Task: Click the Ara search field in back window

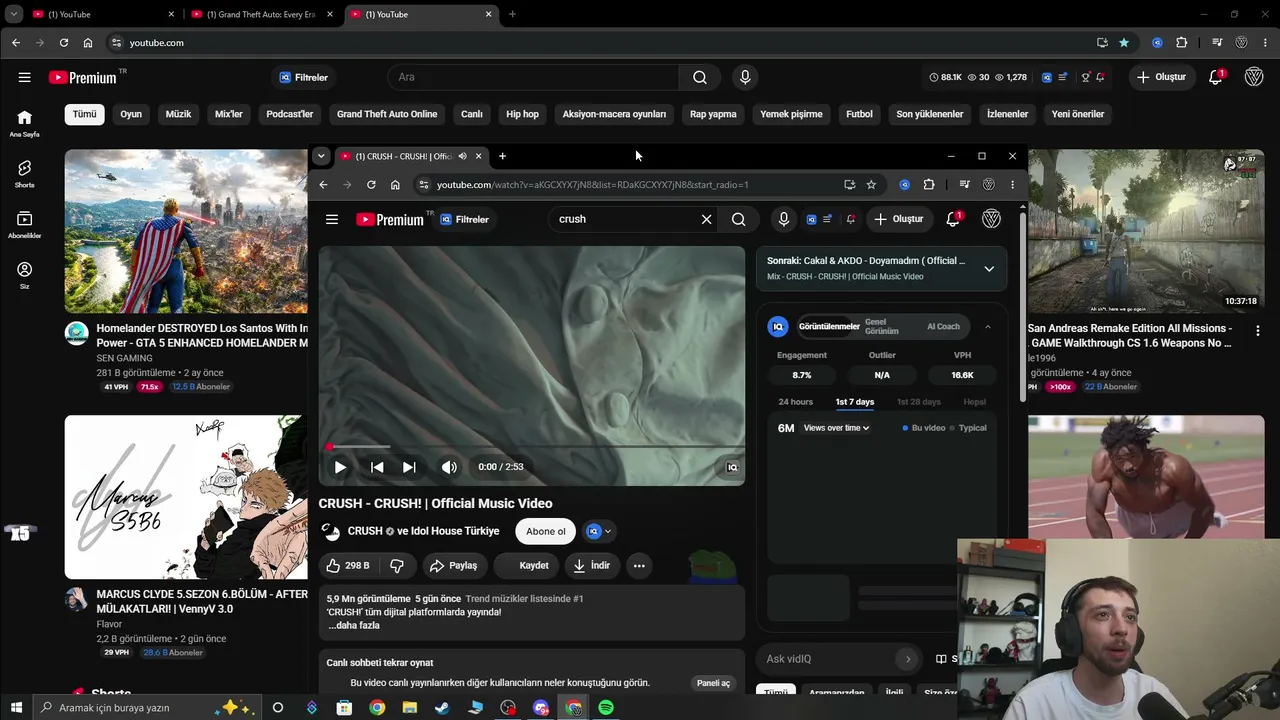Action: [534, 77]
